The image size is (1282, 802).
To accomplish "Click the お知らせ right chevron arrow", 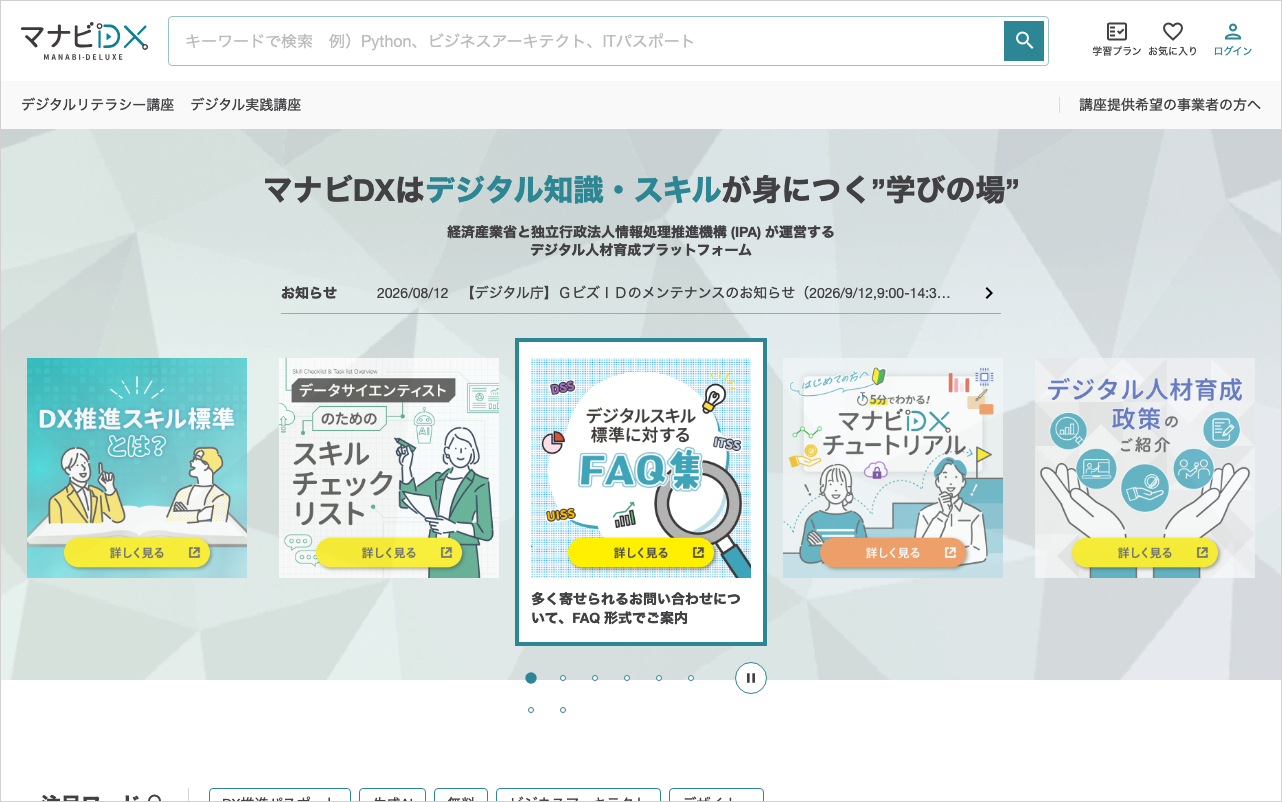I will (x=989, y=293).
